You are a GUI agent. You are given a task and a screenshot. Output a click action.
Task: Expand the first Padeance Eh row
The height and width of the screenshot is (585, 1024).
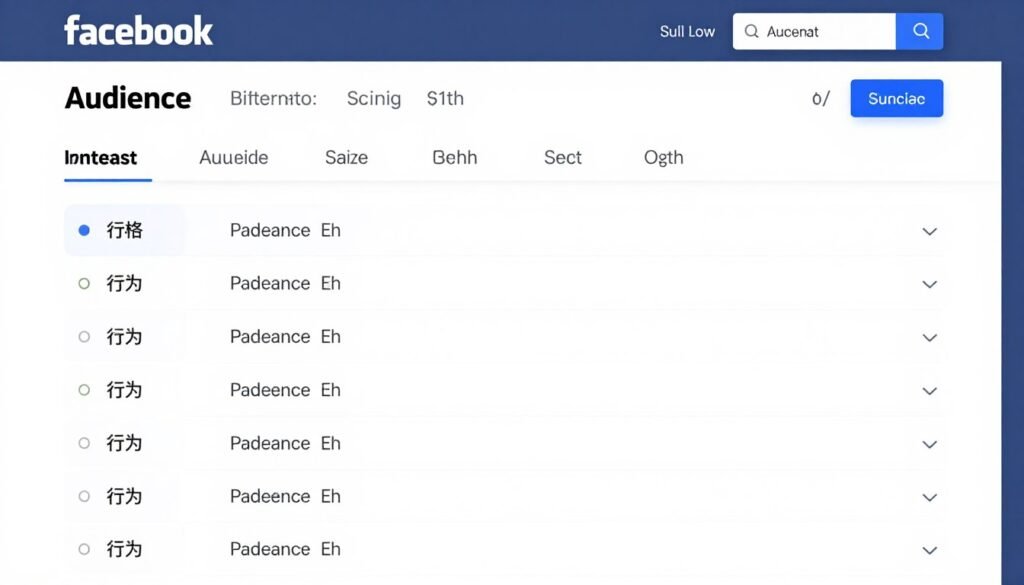[x=930, y=231]
